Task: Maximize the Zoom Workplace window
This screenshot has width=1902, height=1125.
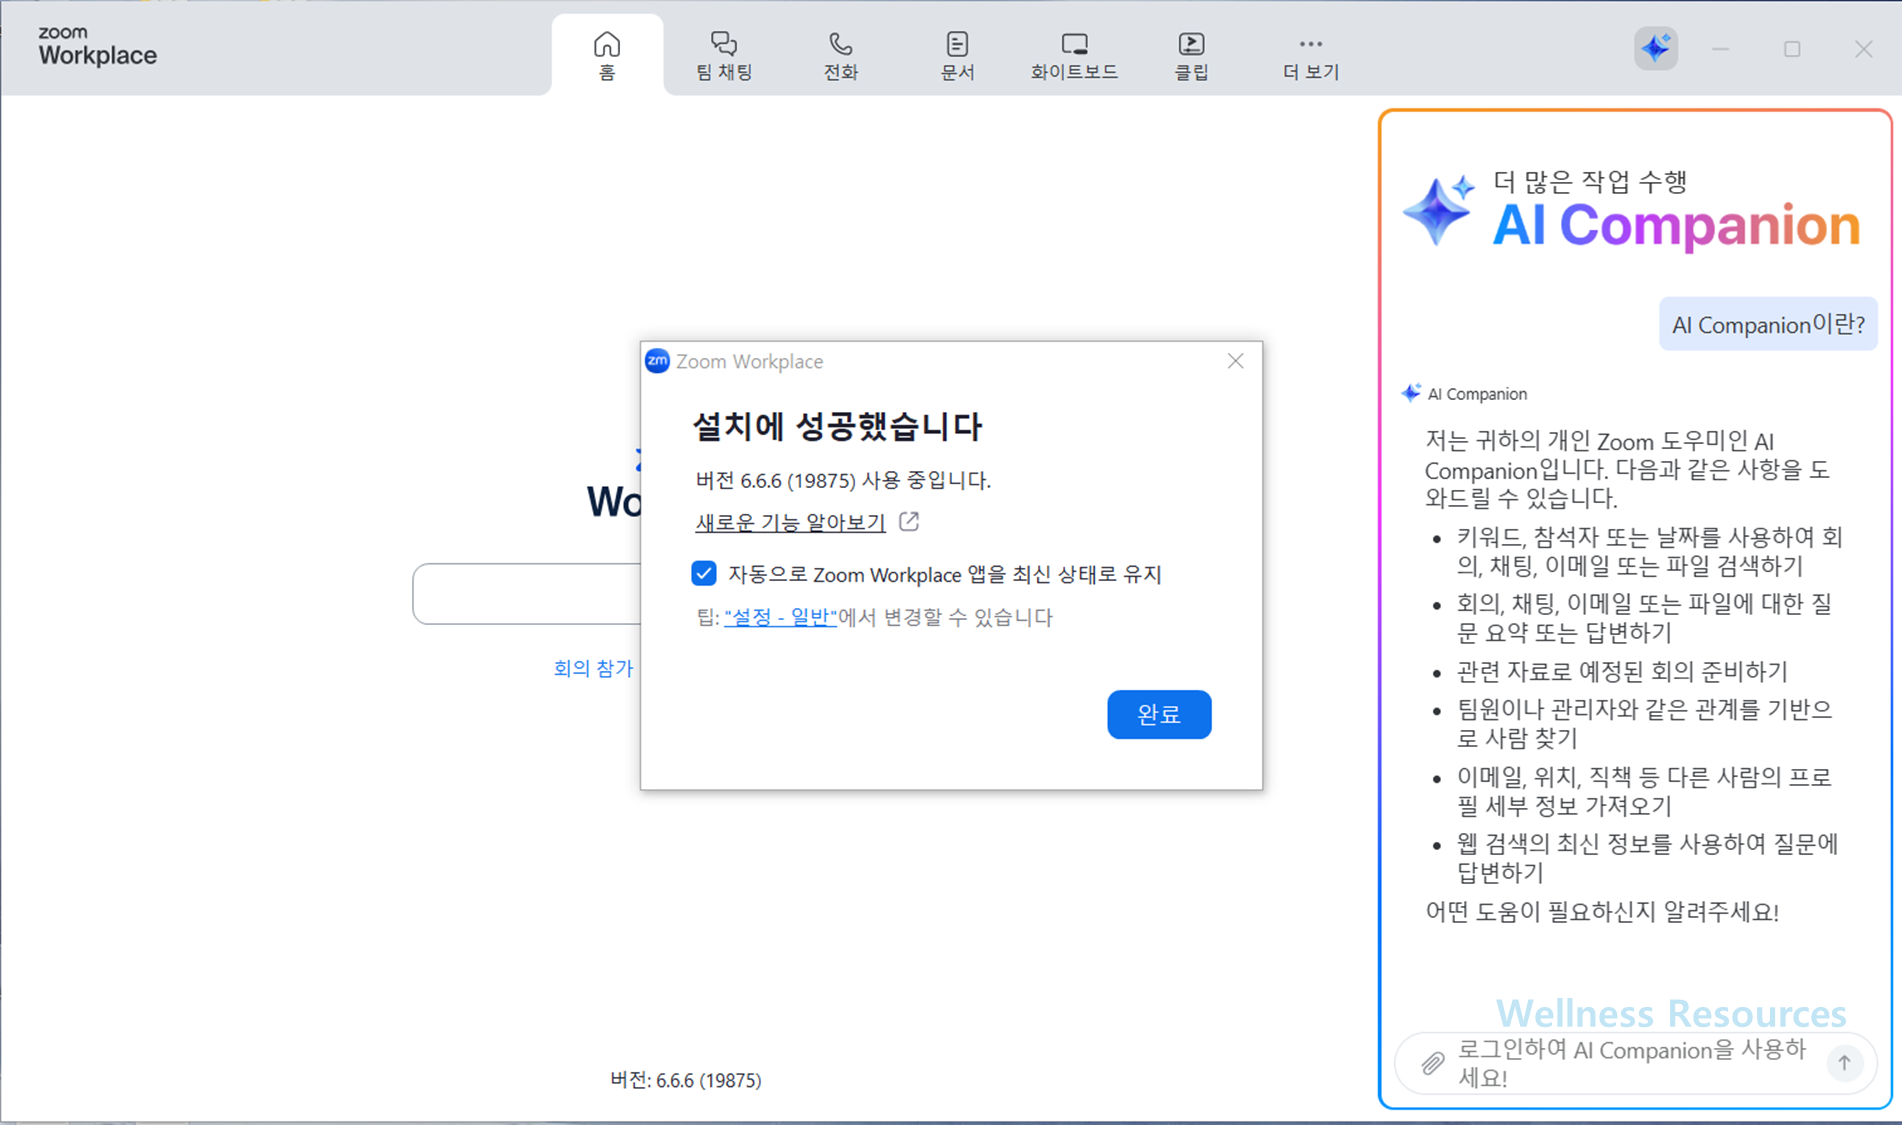Action: pyautogui.click(x=1792, y=48)
